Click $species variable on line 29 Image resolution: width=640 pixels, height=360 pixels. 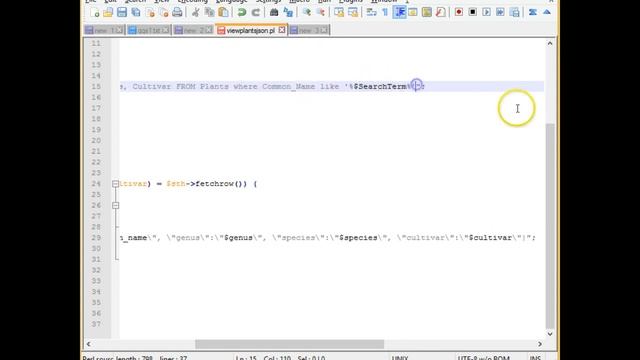[358, 238]
